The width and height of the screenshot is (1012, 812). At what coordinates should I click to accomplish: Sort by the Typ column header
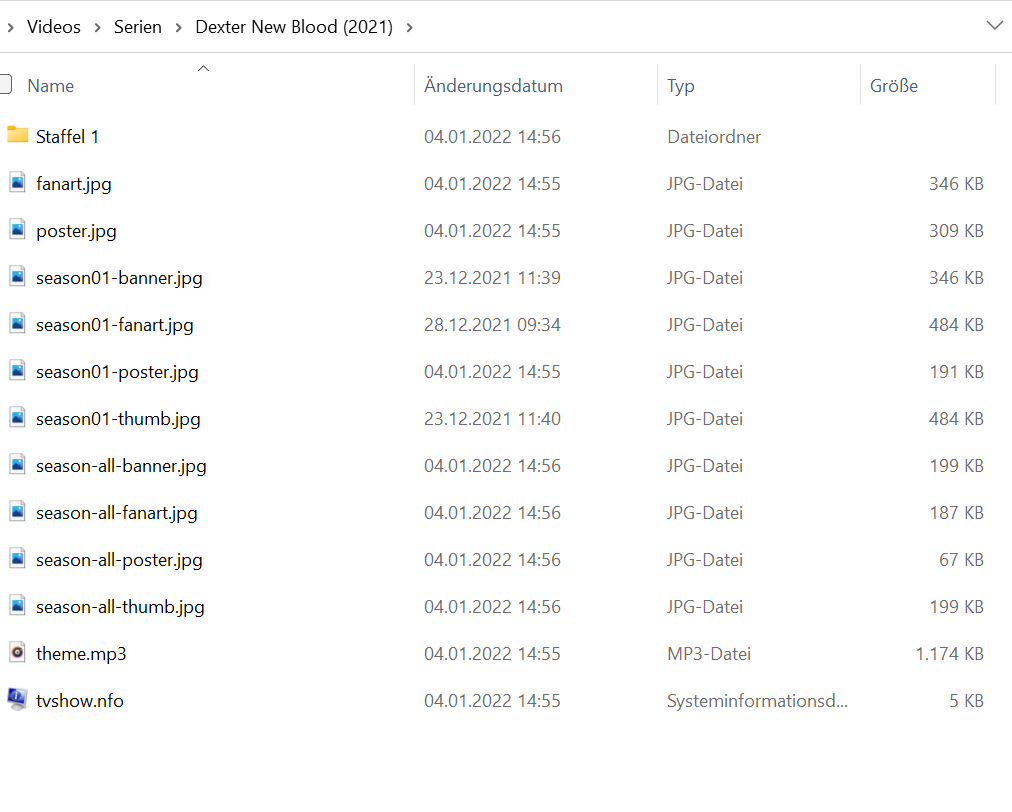click(681, 86)
